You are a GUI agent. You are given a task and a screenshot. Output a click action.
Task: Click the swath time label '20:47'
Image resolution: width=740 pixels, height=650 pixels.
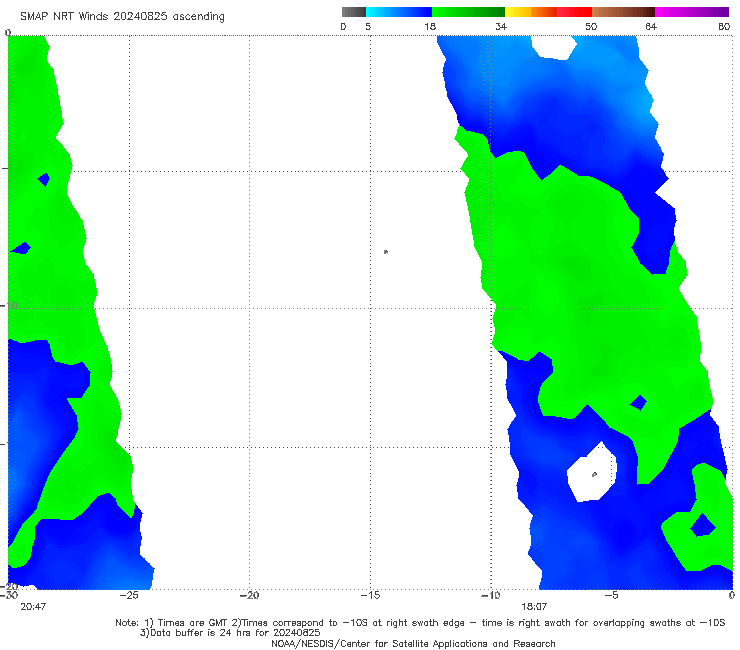pos(33,607)
